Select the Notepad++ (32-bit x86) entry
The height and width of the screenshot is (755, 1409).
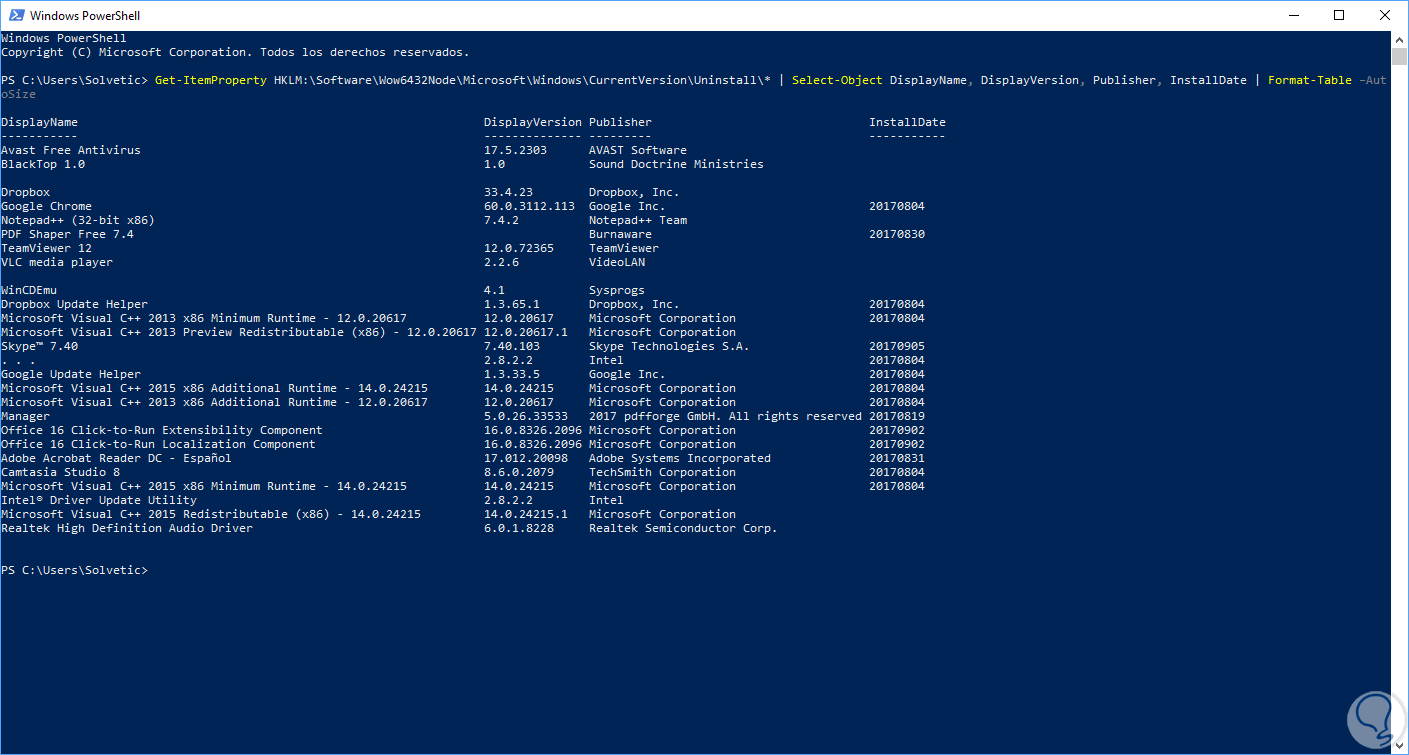[78, 220]
